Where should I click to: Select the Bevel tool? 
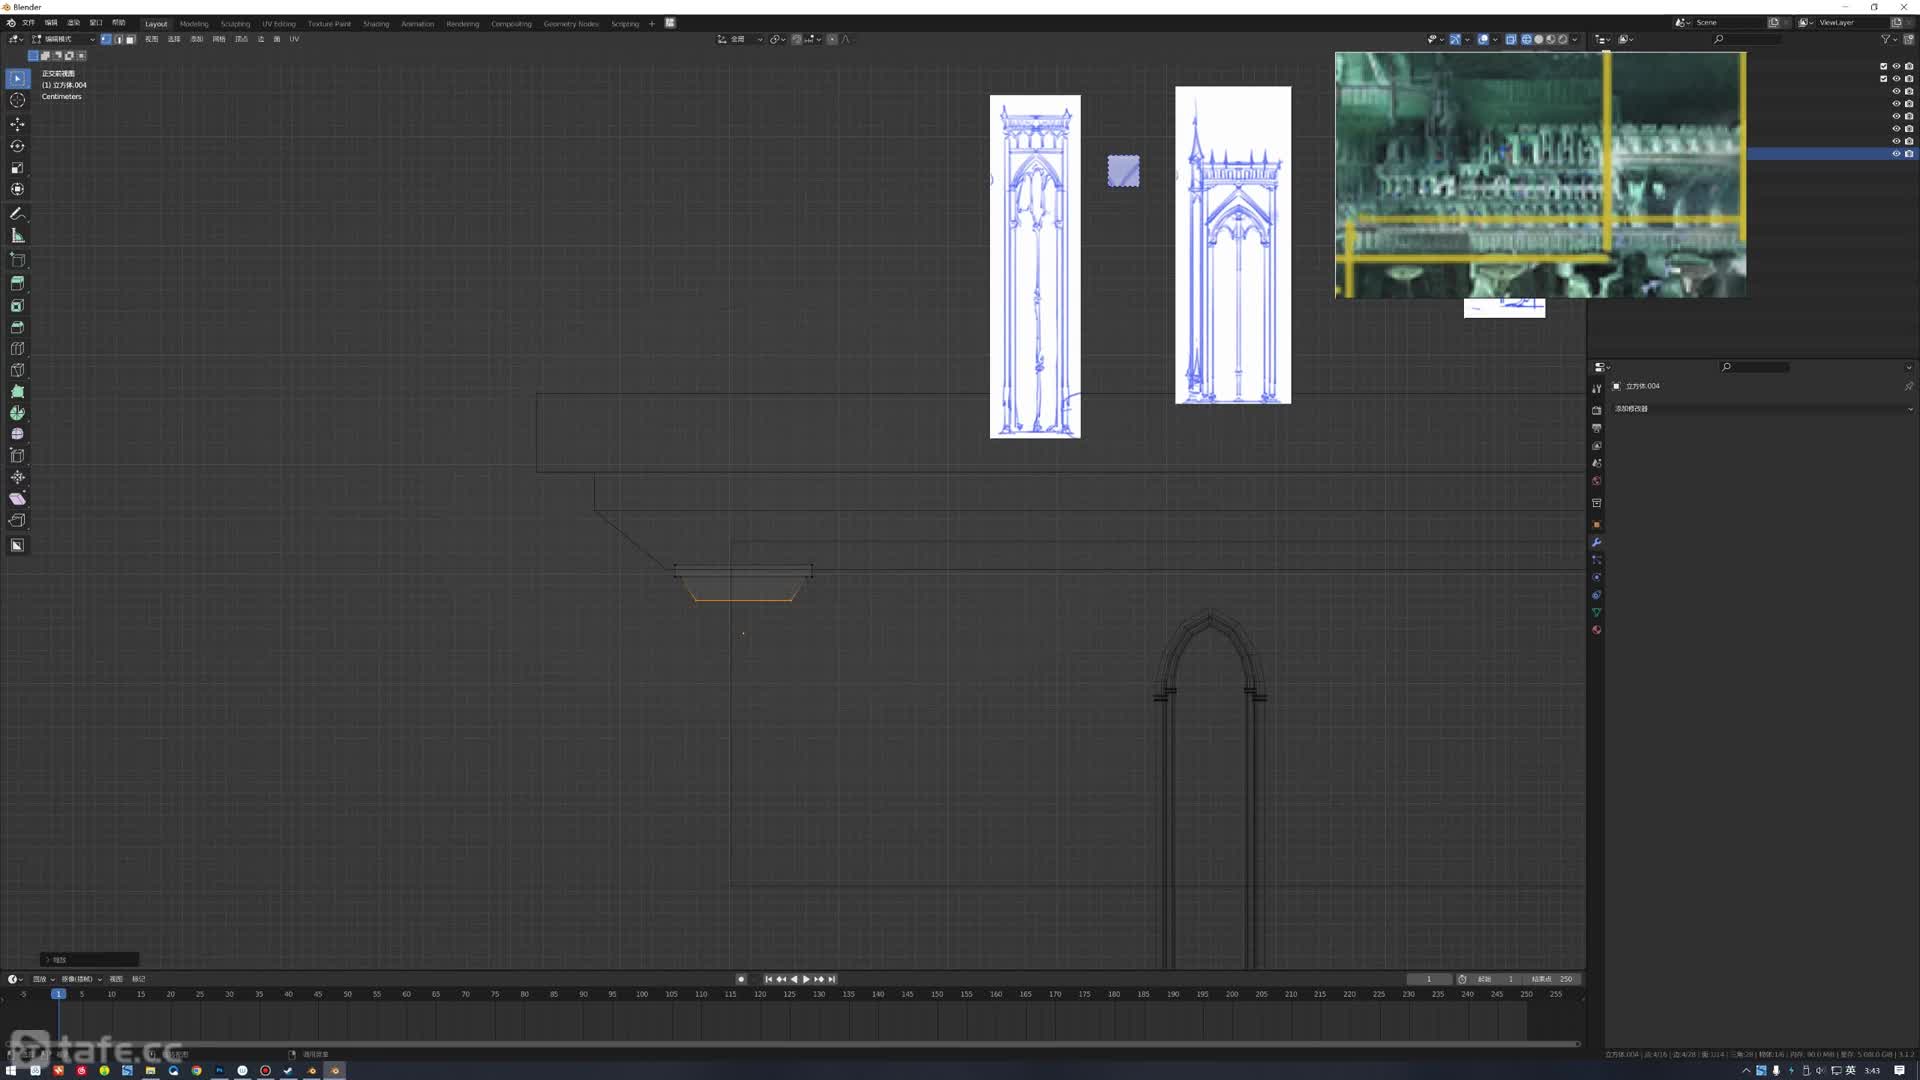(17, 327)
